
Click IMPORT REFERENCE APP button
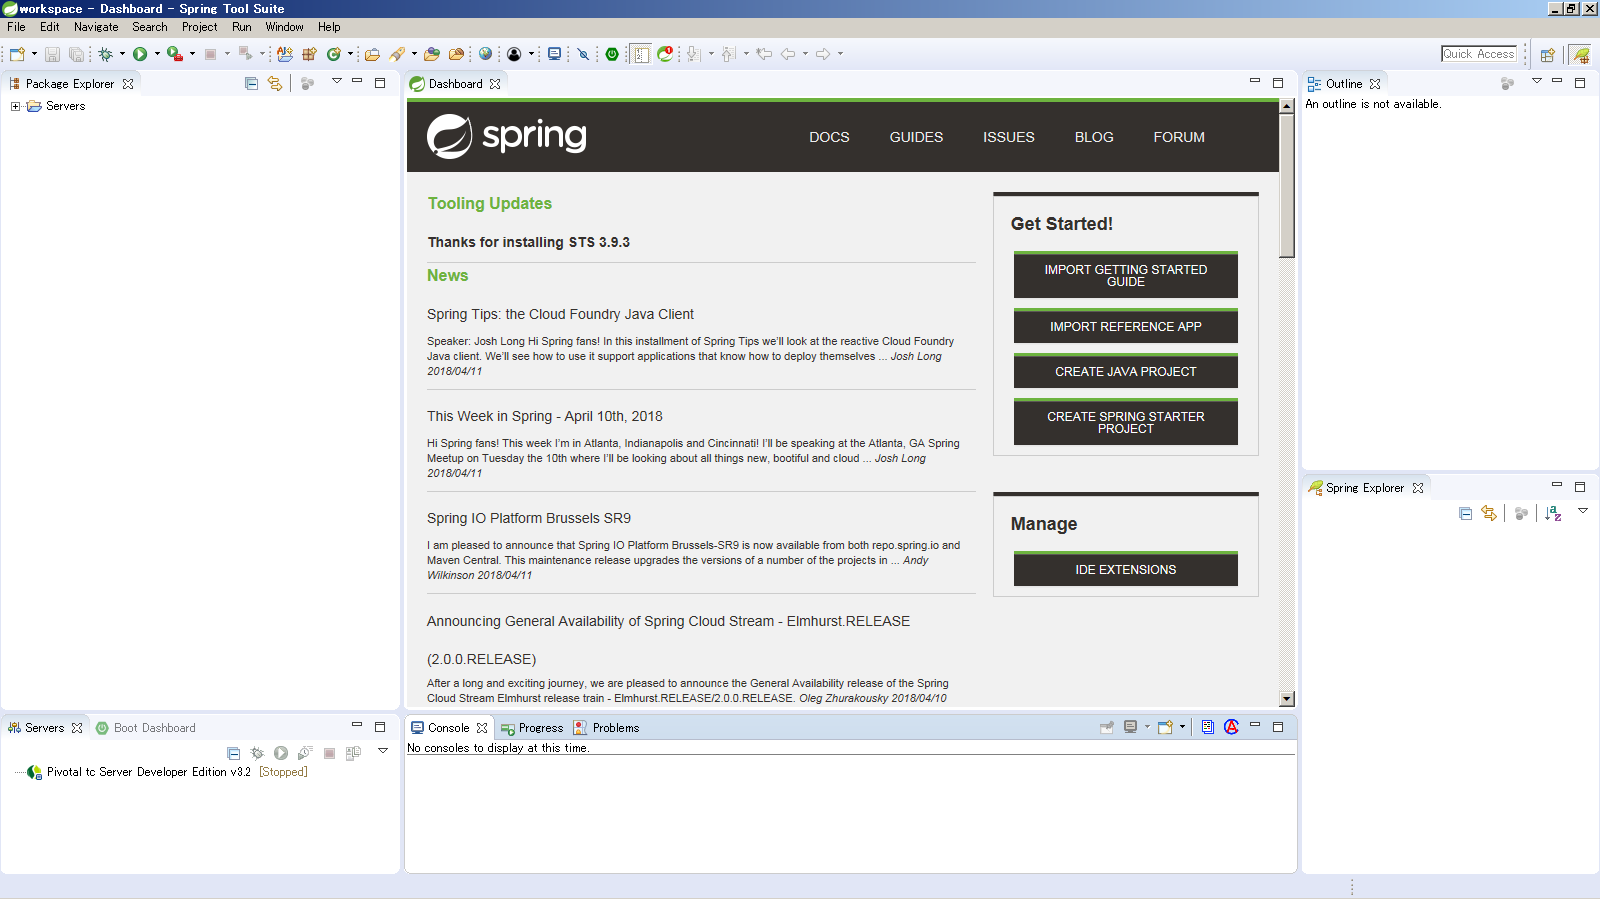point(1126,326)
